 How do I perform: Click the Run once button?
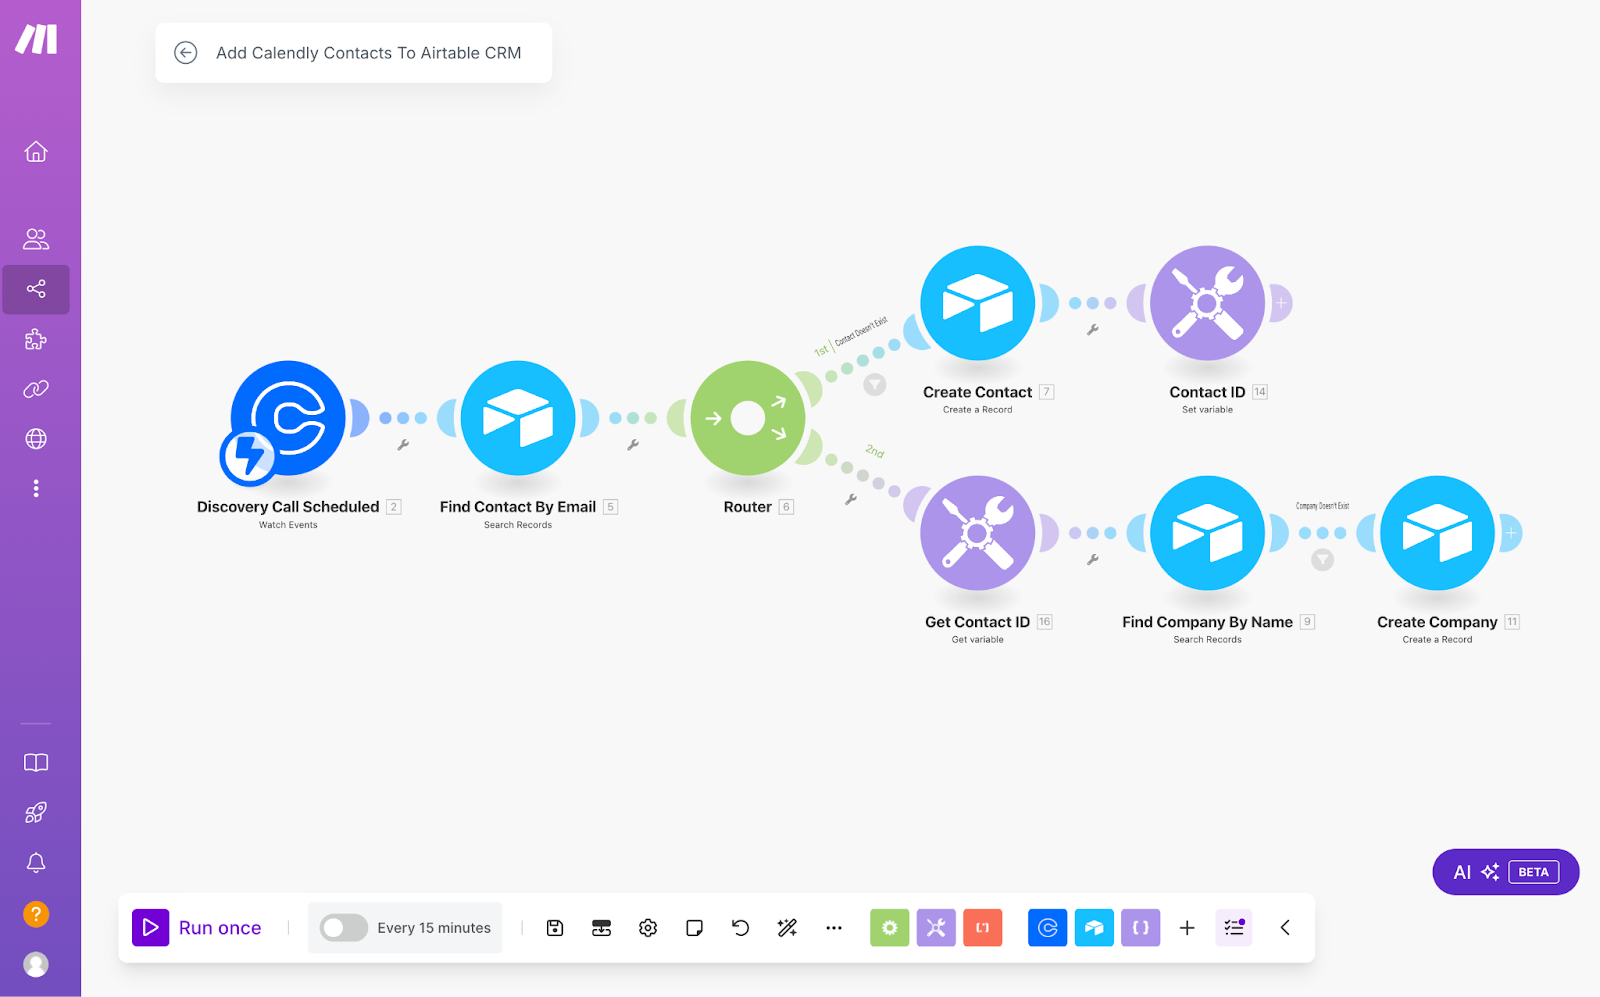[197, 928]
